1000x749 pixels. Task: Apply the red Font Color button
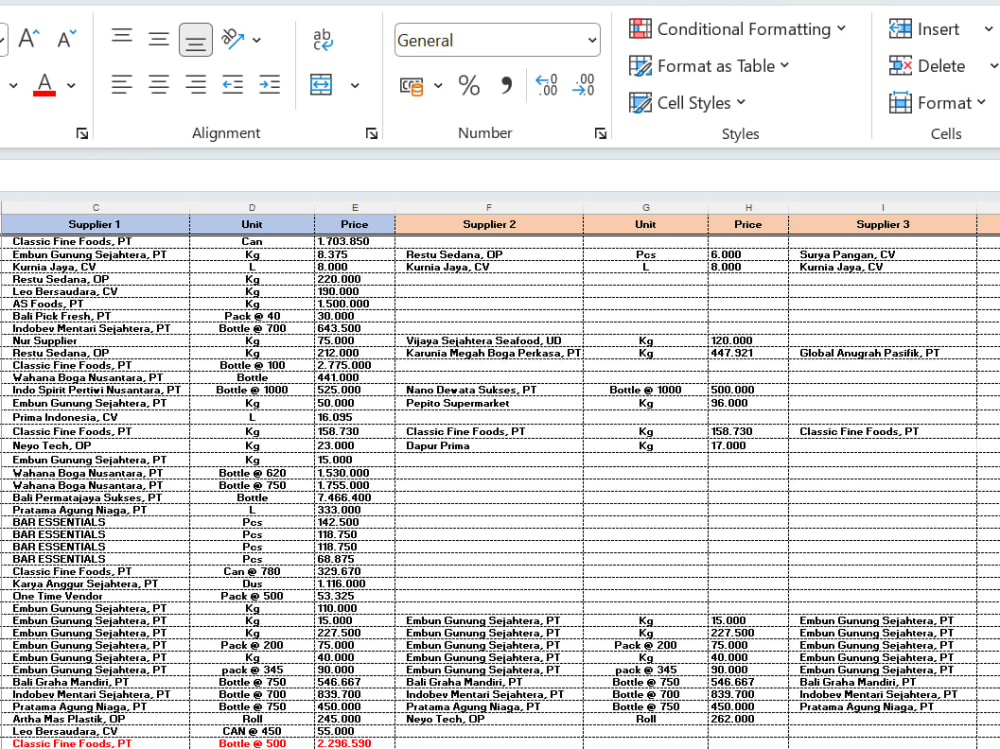pyautogui.click(x=44, y=85)
